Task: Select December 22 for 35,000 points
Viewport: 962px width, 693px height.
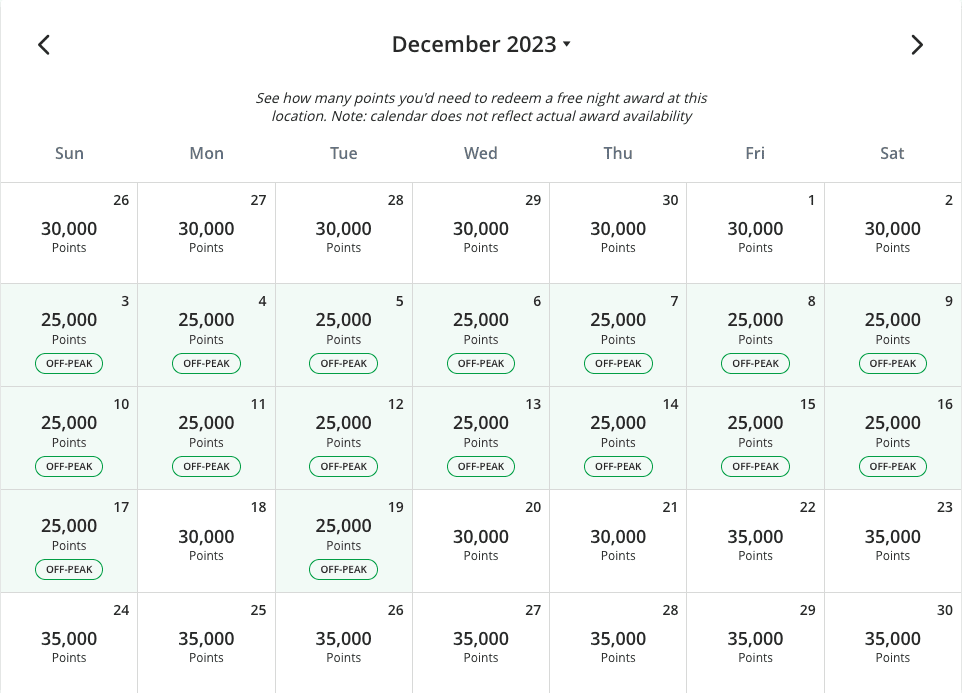Action: coord(755,541)
